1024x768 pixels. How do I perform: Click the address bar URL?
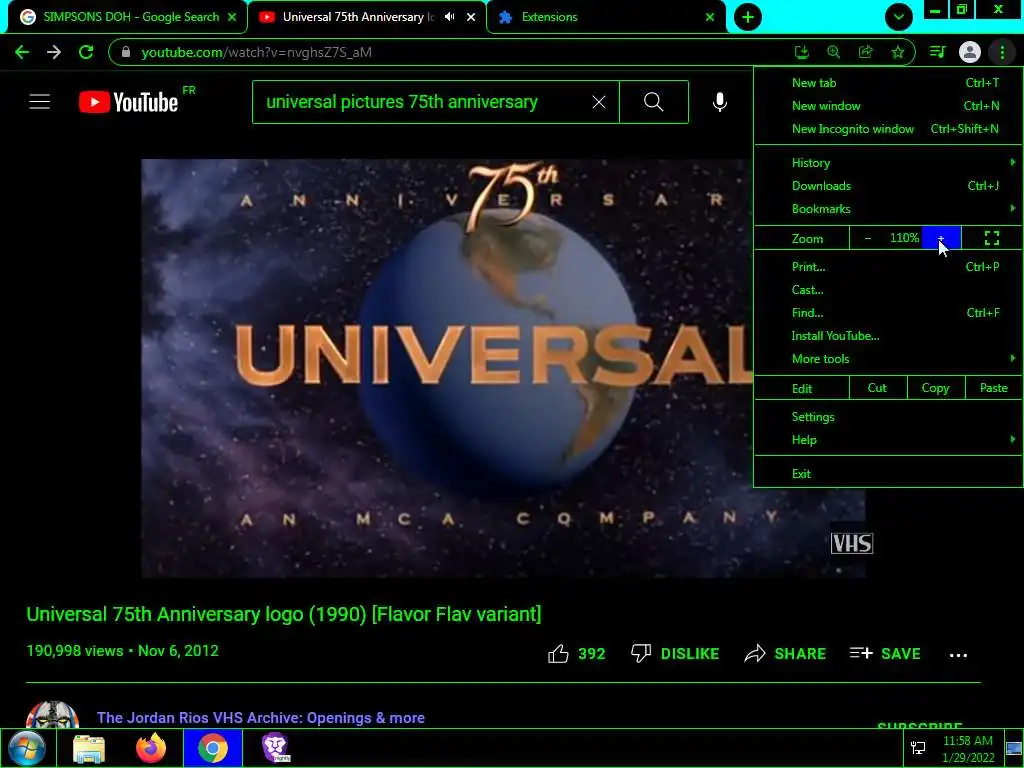[x=256, y=52]
